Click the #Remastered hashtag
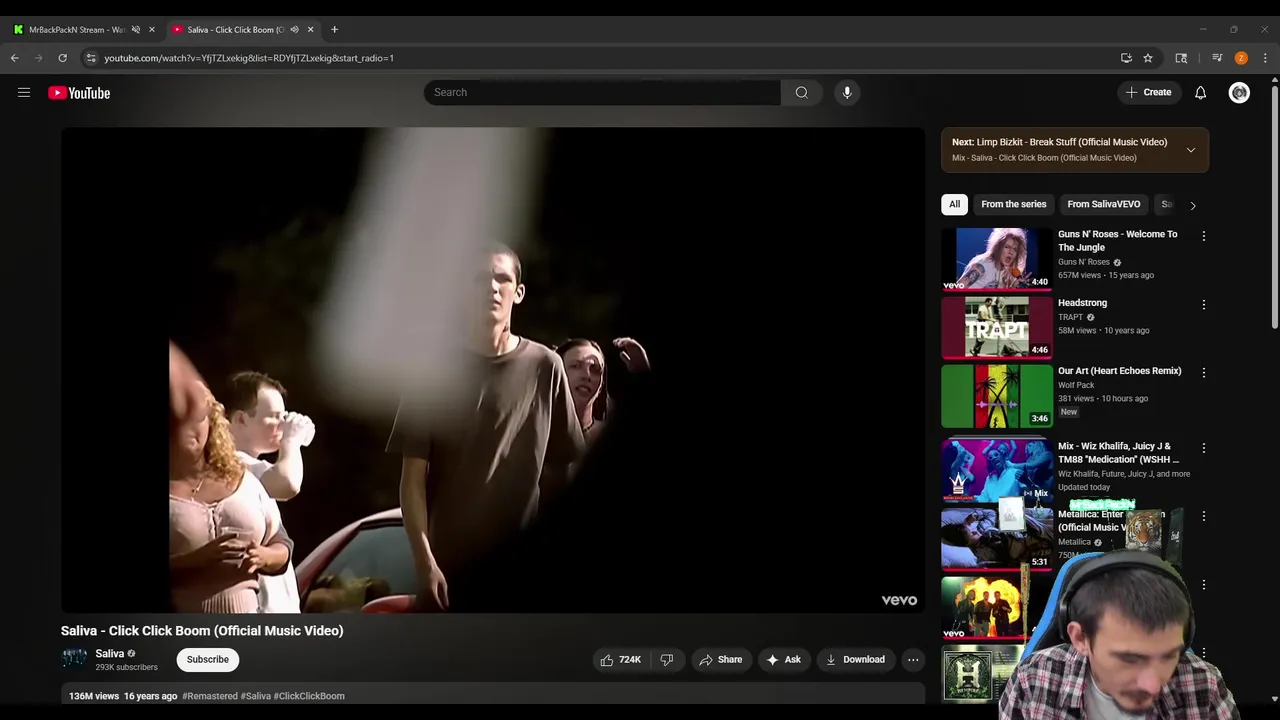 (x=210, y=696)
